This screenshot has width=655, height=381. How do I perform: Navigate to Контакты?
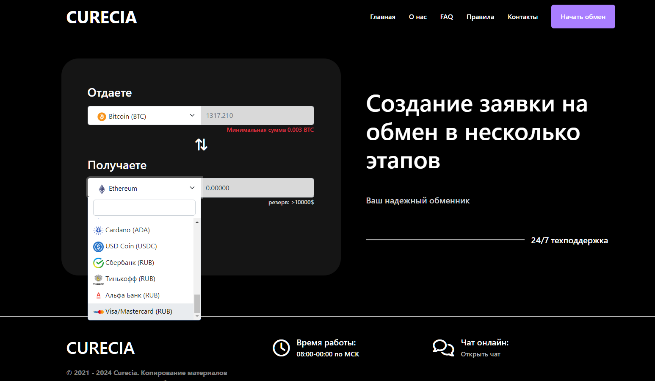click(x=523, y=17)
